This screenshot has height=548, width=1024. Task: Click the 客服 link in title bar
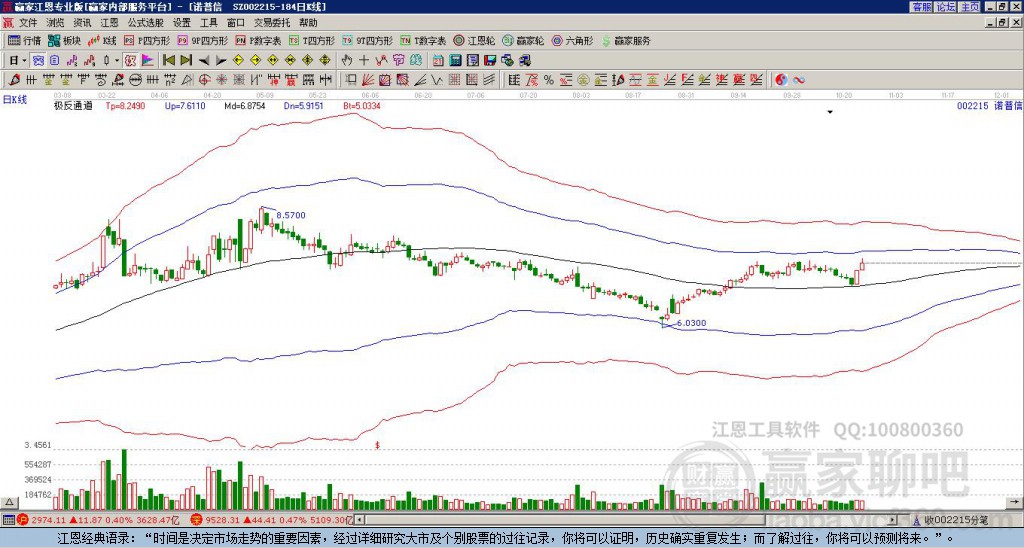coord(921,7)
